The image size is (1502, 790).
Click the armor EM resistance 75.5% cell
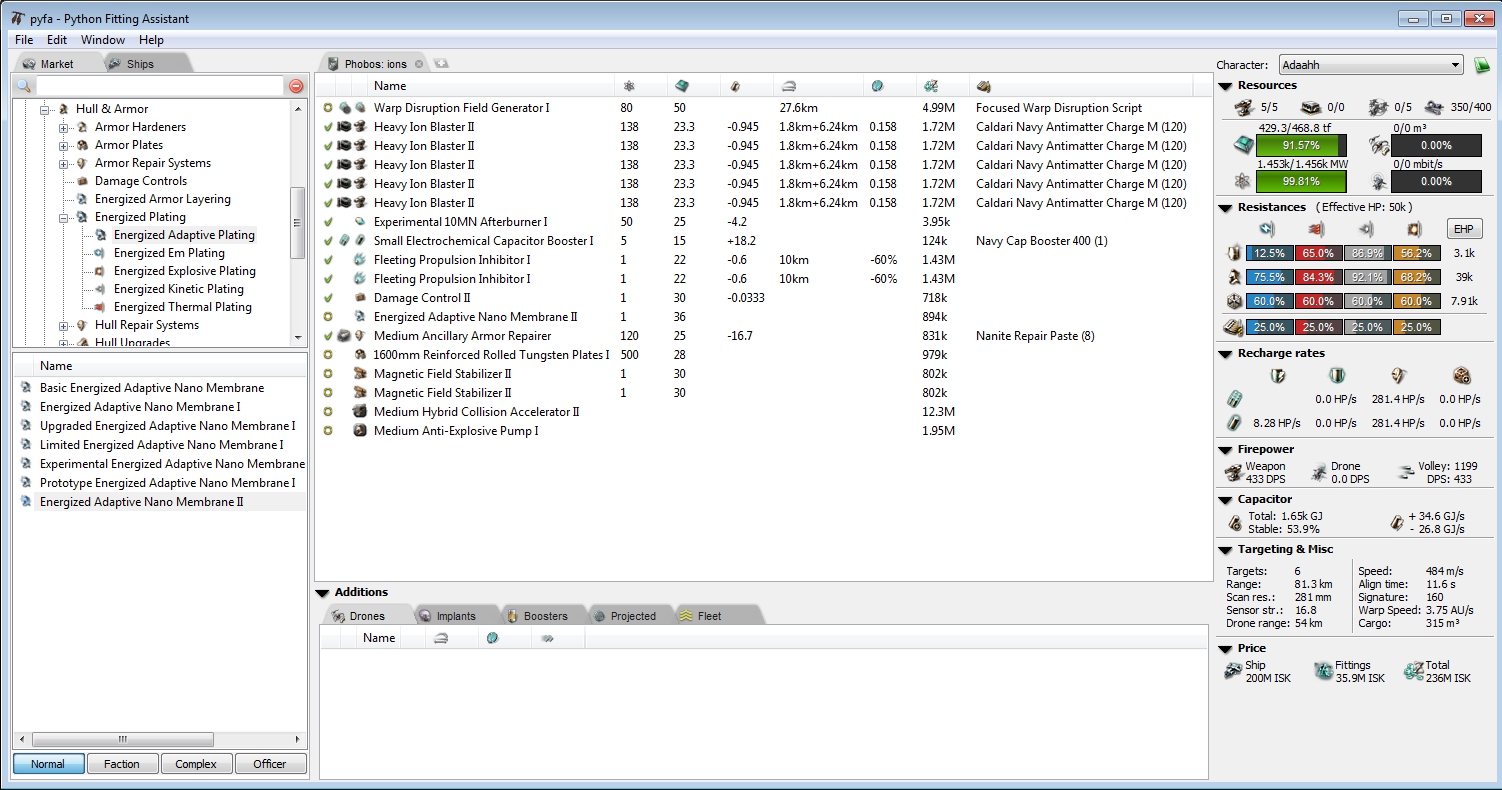click(x=1270, y=278)
